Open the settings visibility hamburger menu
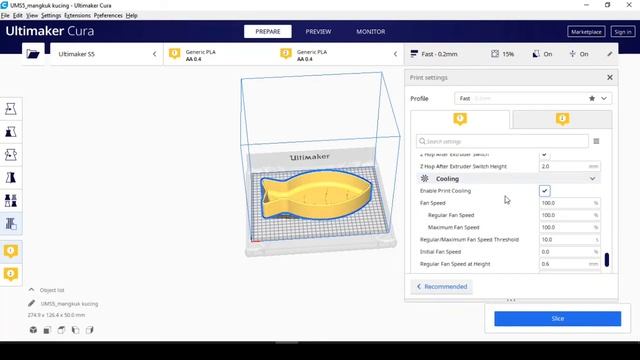Image resolution: width=640 pixels, height=360 pixels. coord(596,141)
